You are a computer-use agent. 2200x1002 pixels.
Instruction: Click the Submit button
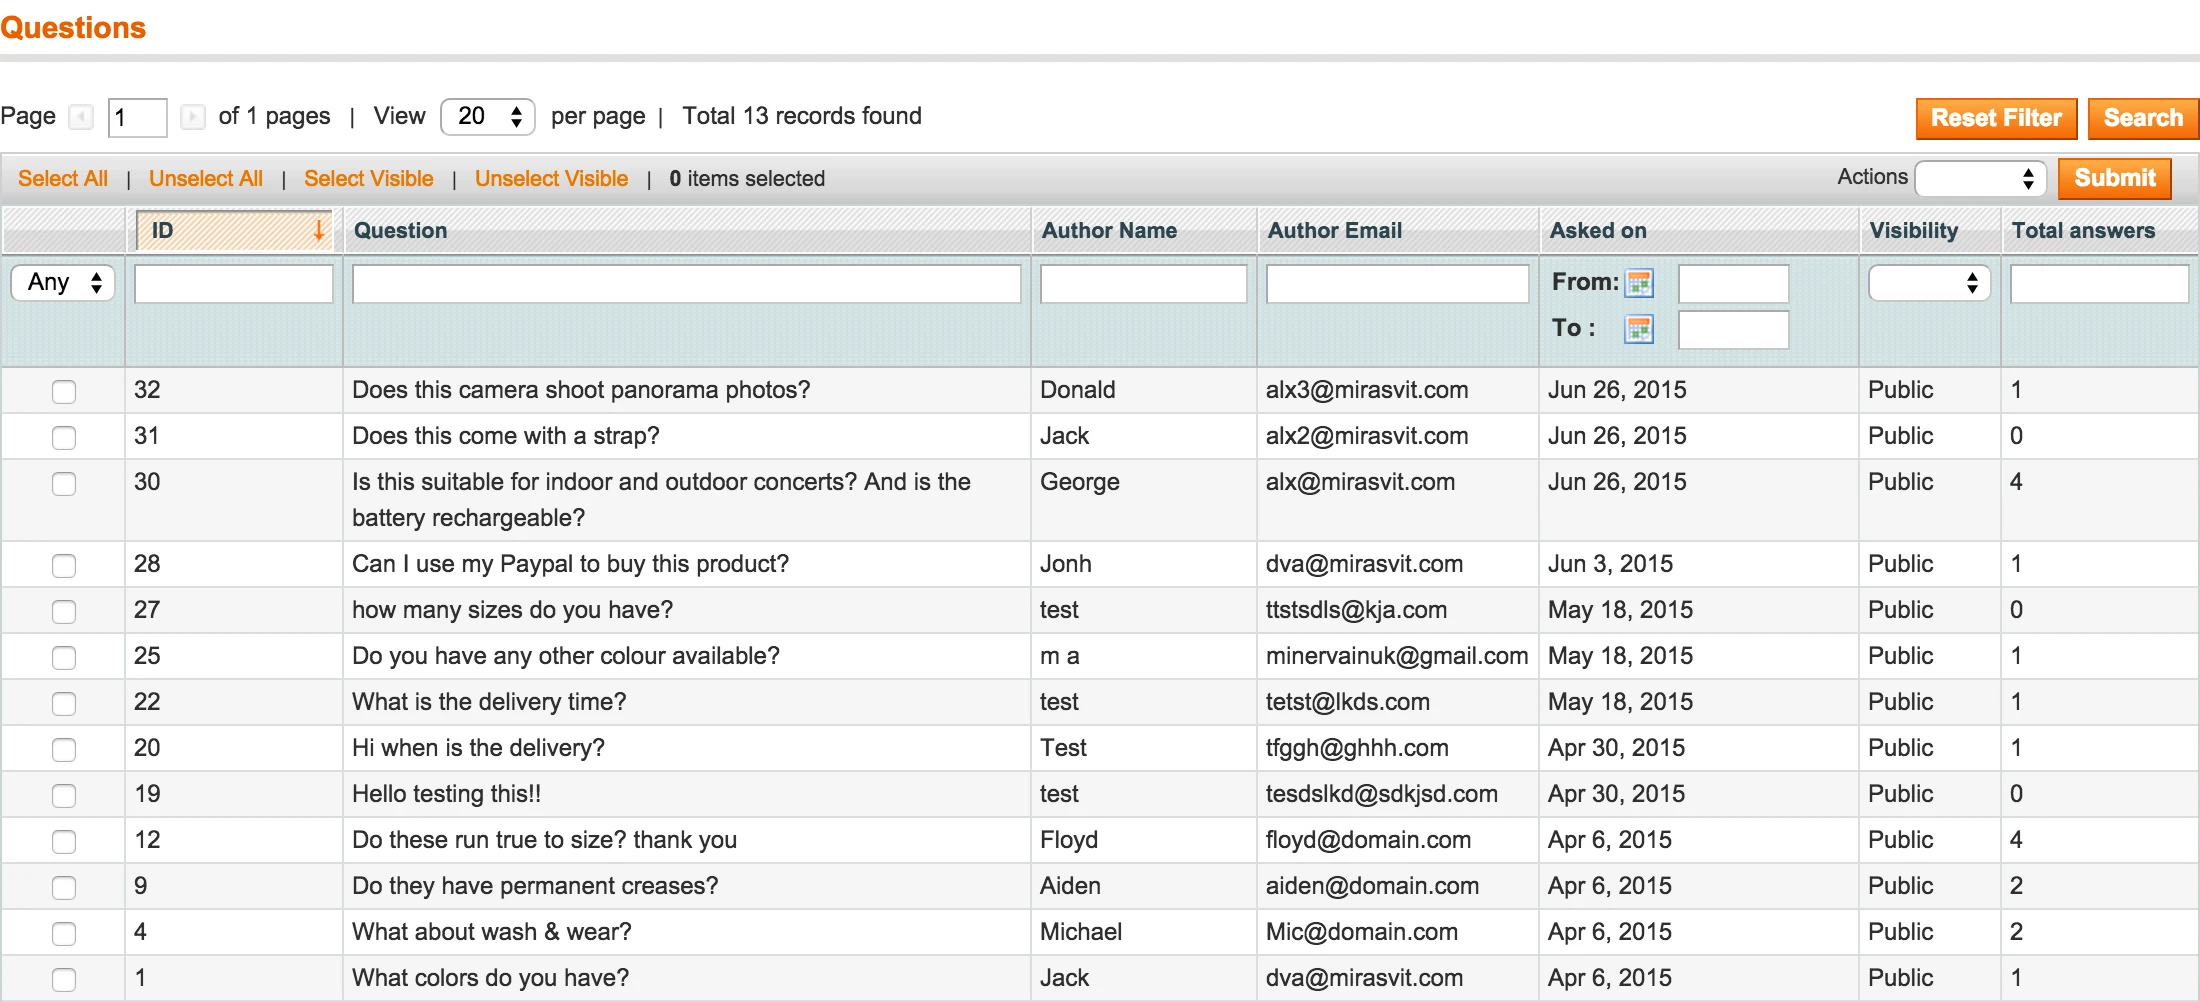(x=2115, y=178)
